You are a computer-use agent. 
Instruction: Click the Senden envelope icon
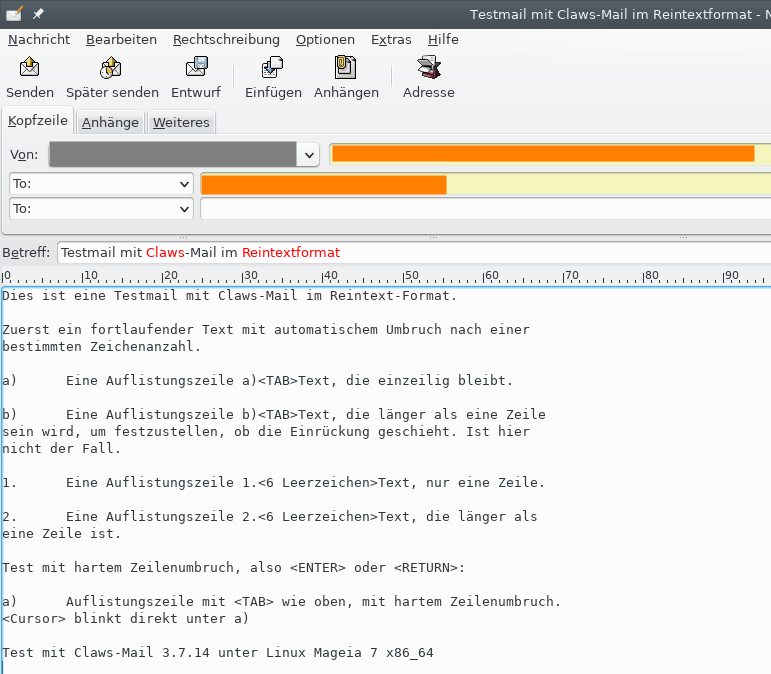point(30,67)
